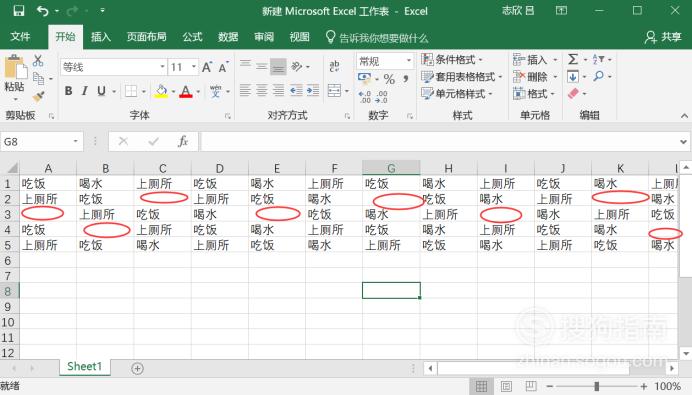Collapse the ribbon
692x395 pixels.
(684, 116)
